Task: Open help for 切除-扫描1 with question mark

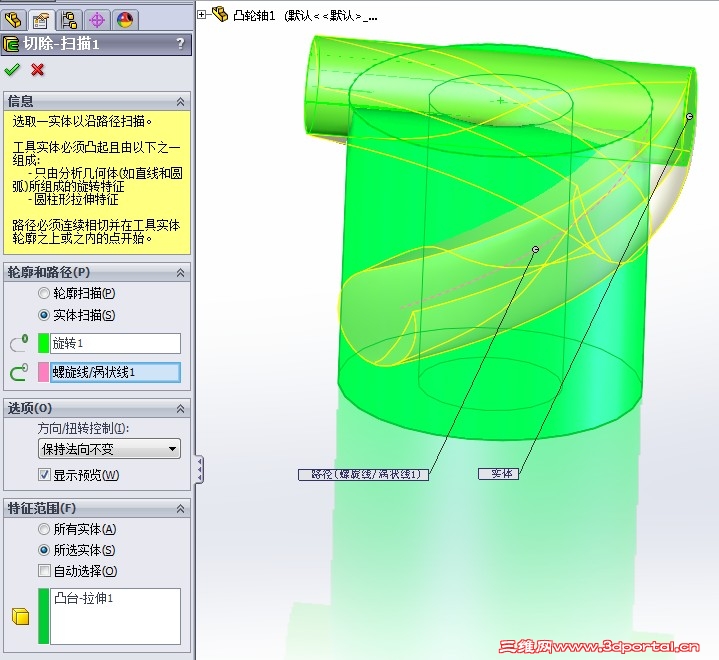Action: pyautogui.click(x=180, y=44)
